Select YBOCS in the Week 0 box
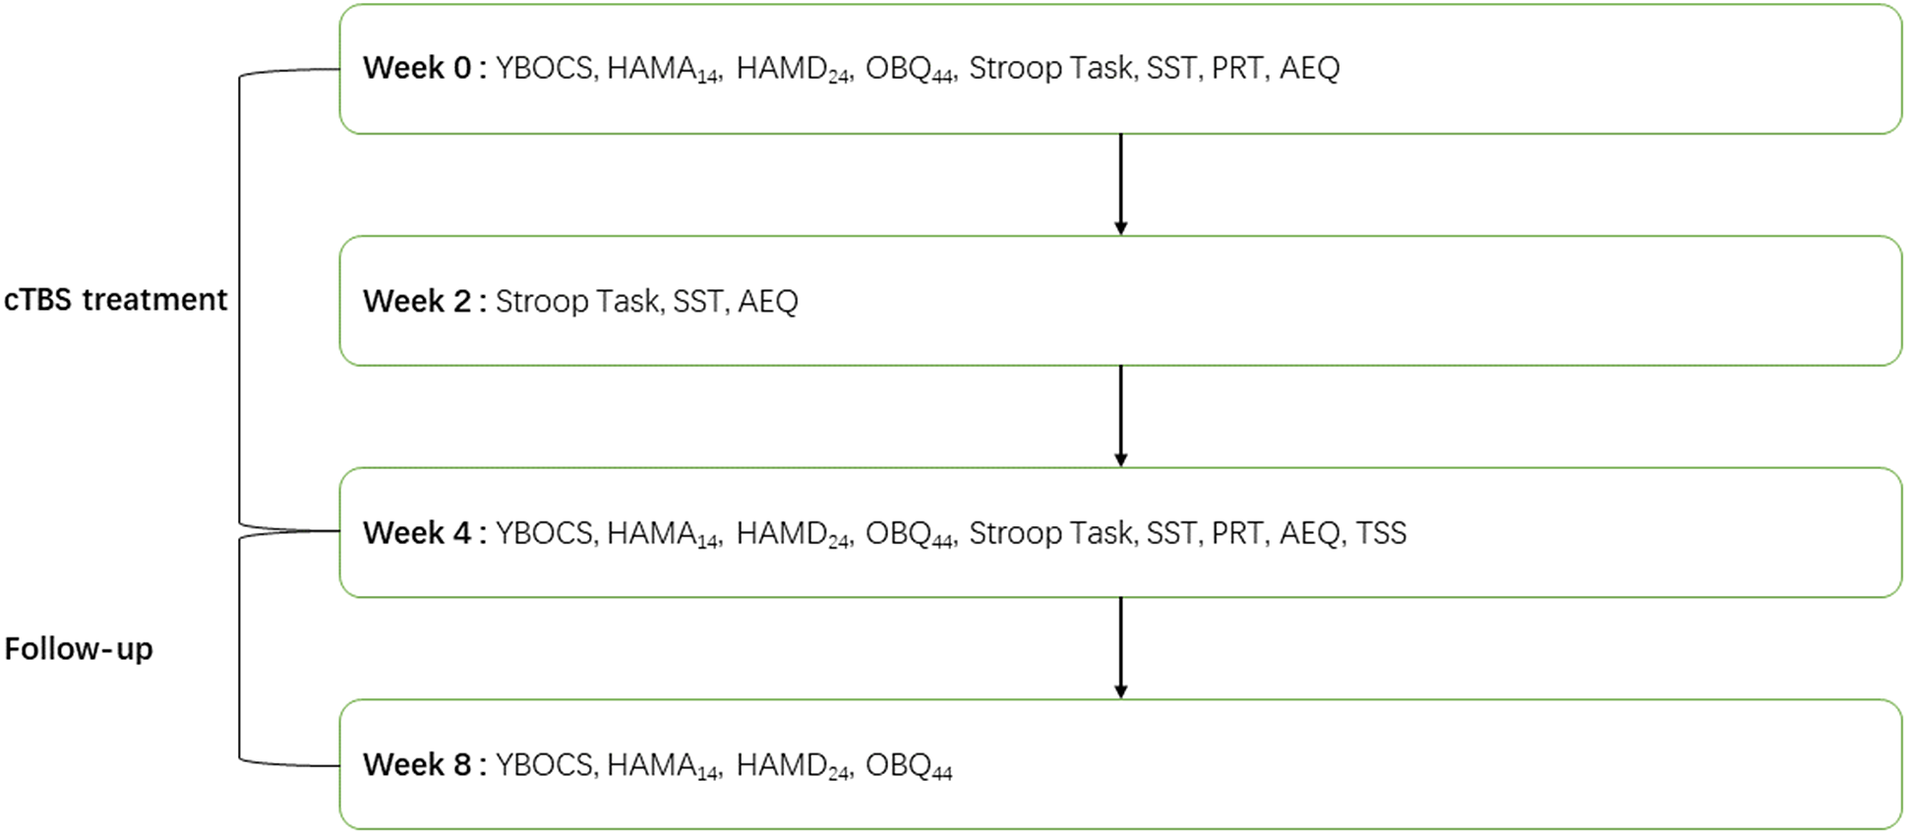 [x=546, y=68]
